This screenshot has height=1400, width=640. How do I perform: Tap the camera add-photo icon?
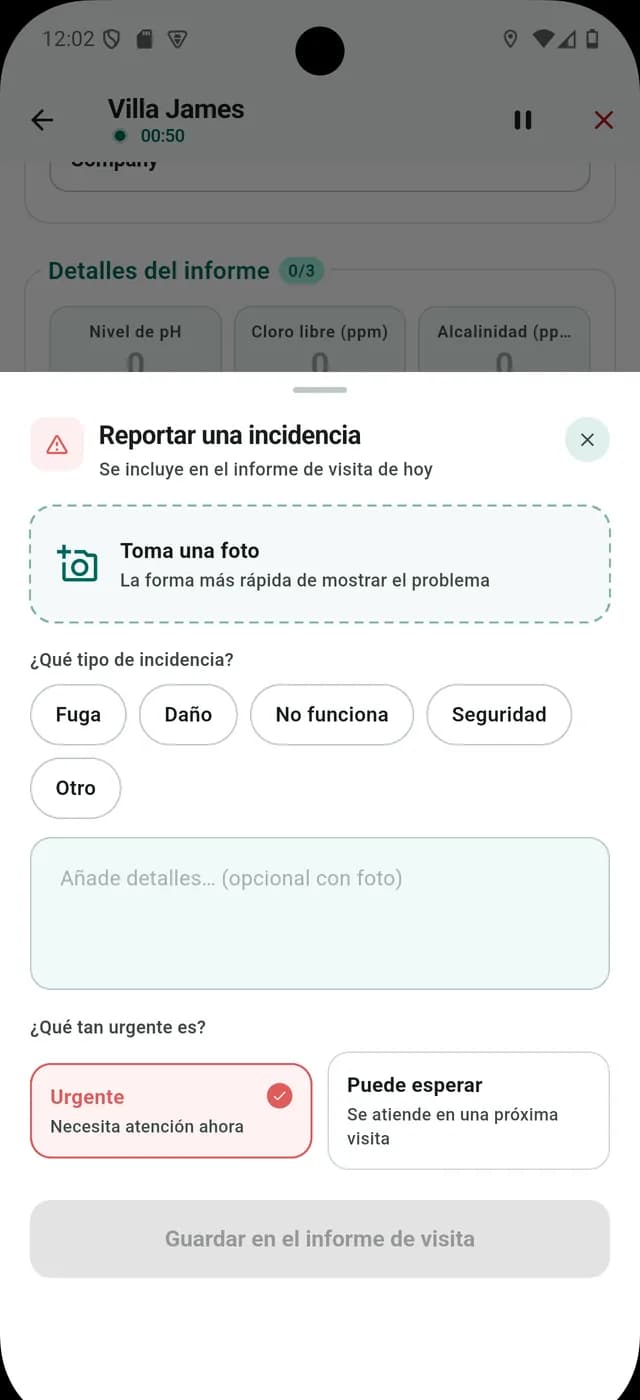tap(78, 564)
